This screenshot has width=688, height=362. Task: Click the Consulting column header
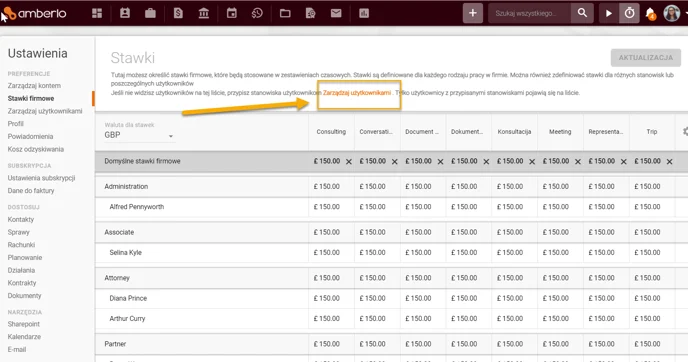(331, 132)
